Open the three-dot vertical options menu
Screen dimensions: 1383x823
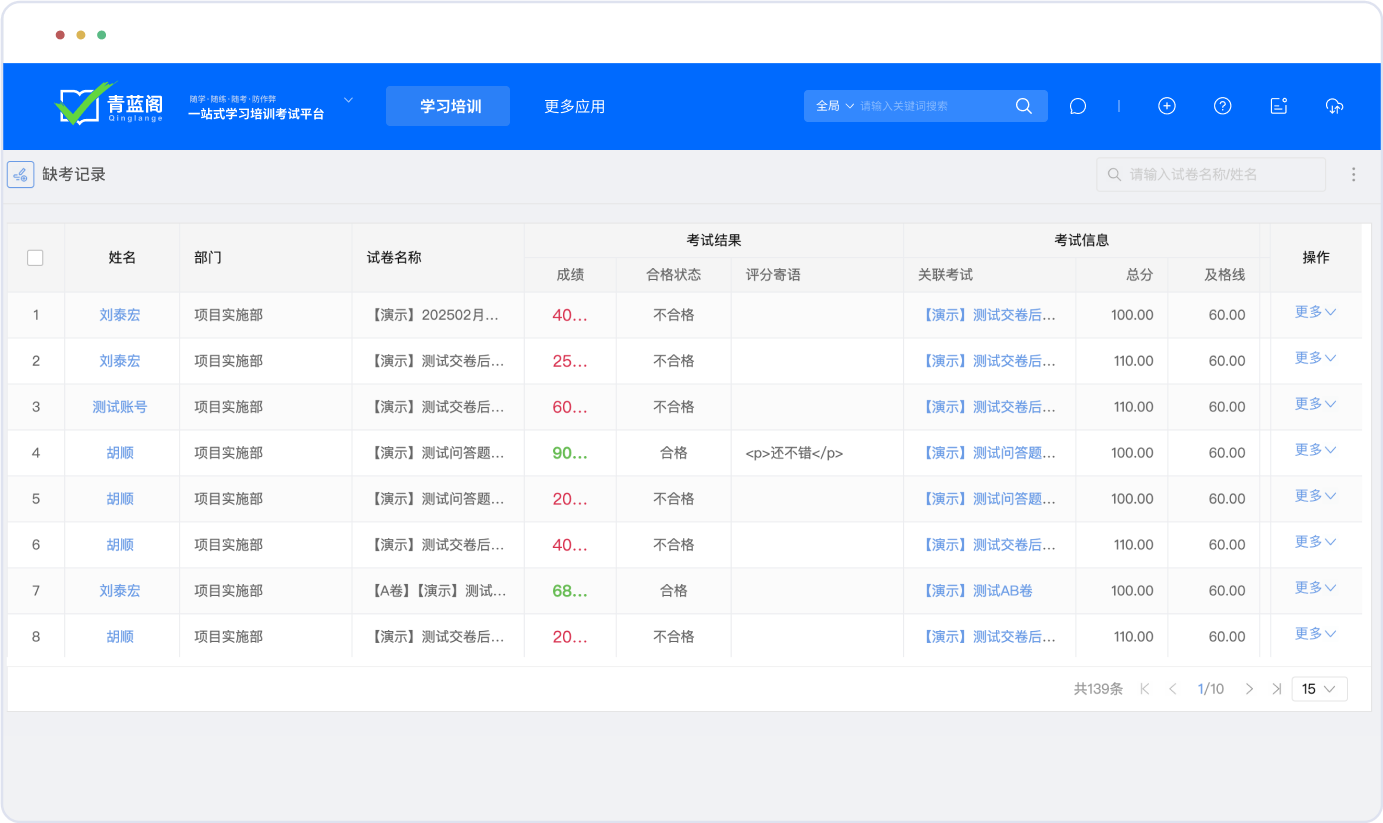1353,174
